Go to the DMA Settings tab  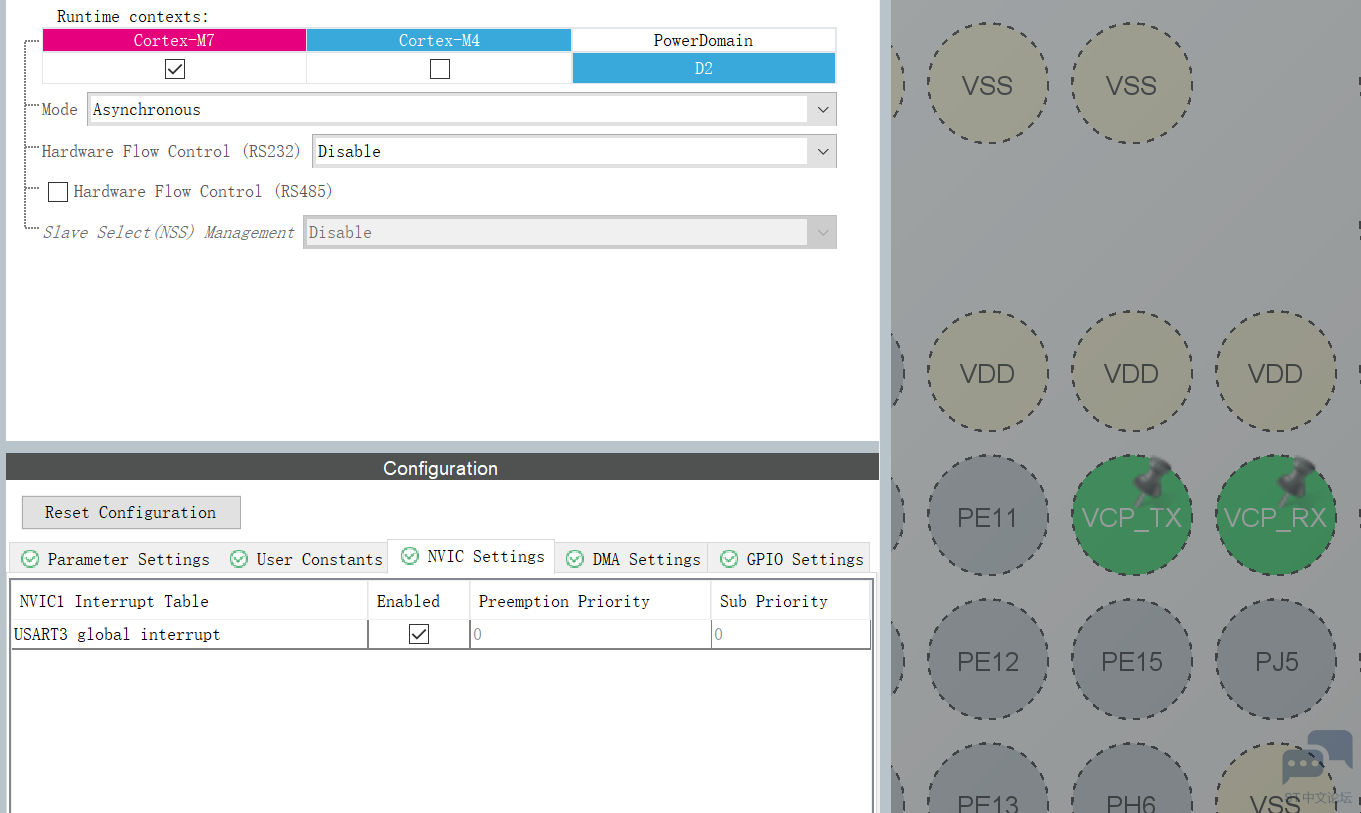tap(632, 559)
